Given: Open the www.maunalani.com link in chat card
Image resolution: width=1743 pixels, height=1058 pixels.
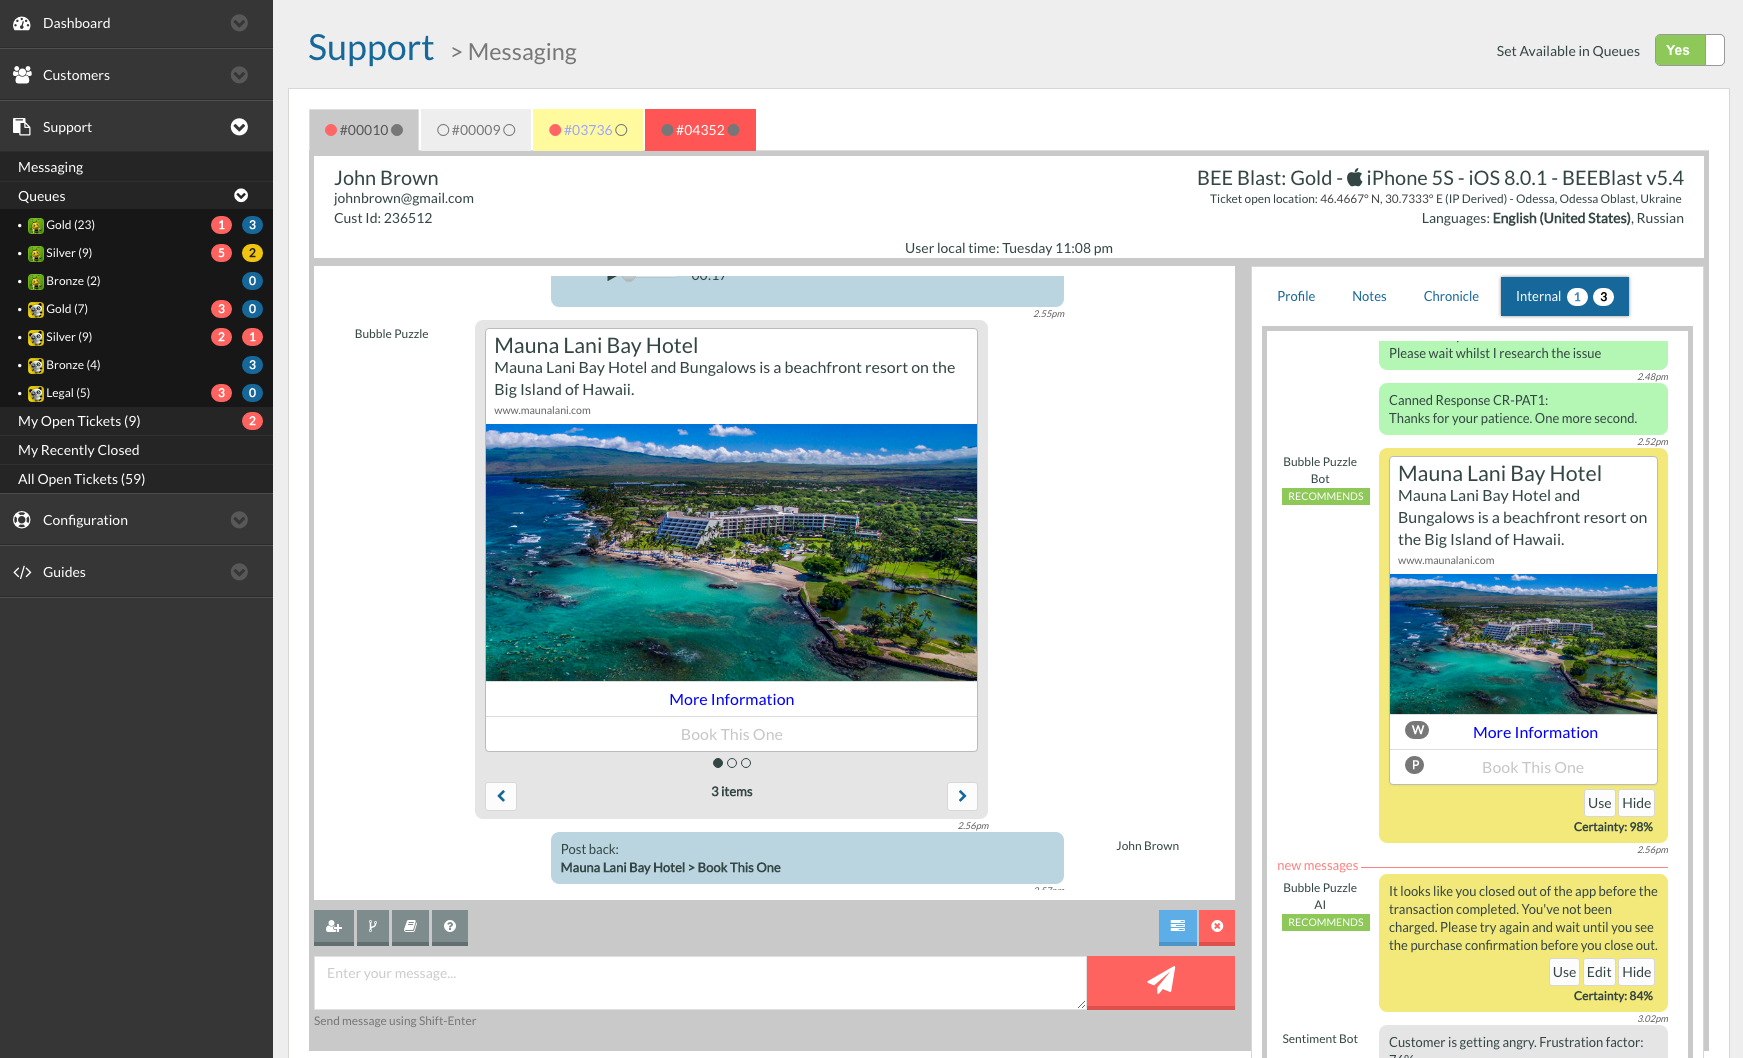Looking at the screenshot, I should [x=542, y=410].
